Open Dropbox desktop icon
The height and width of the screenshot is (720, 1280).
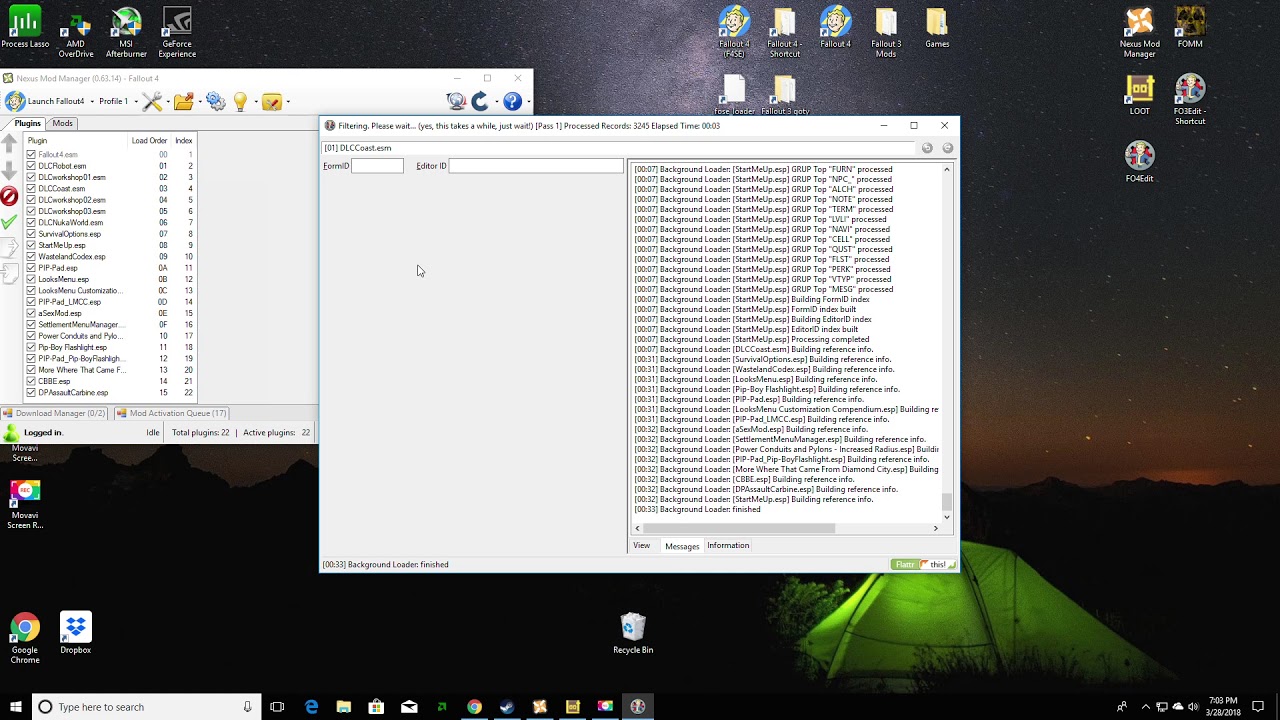click(76, 634)
